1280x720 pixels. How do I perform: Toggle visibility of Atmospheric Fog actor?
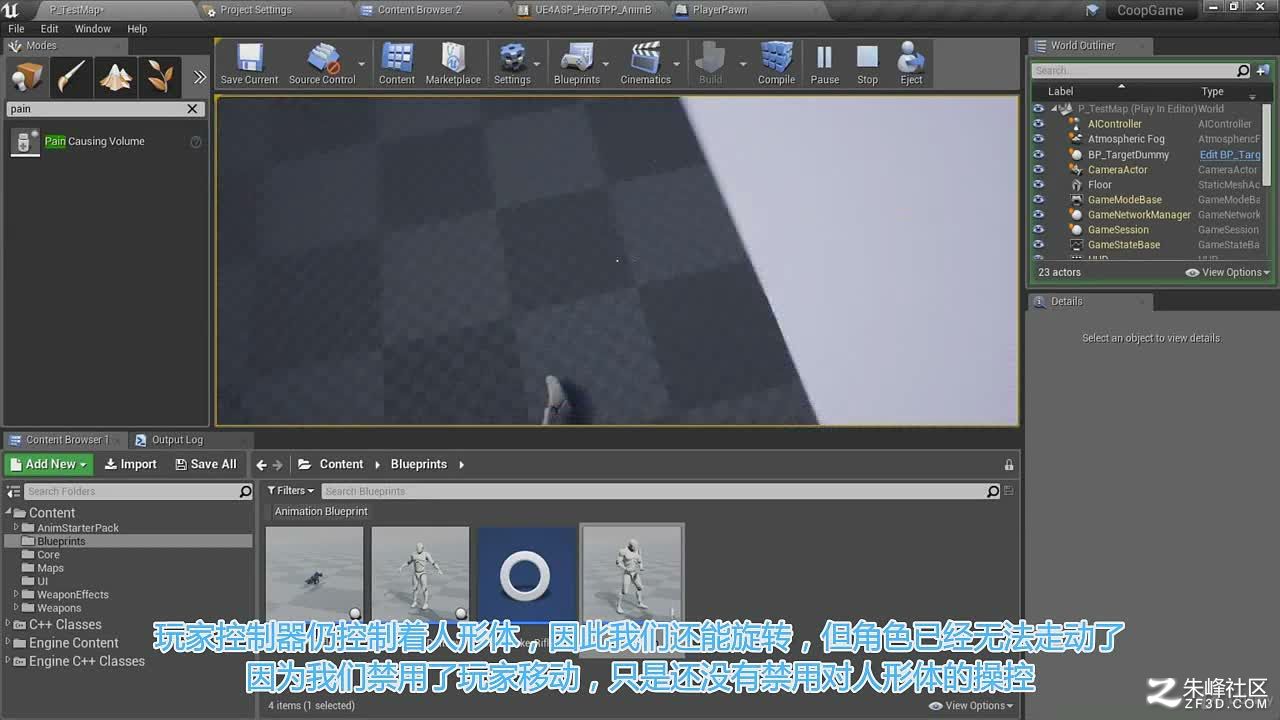1038,139
